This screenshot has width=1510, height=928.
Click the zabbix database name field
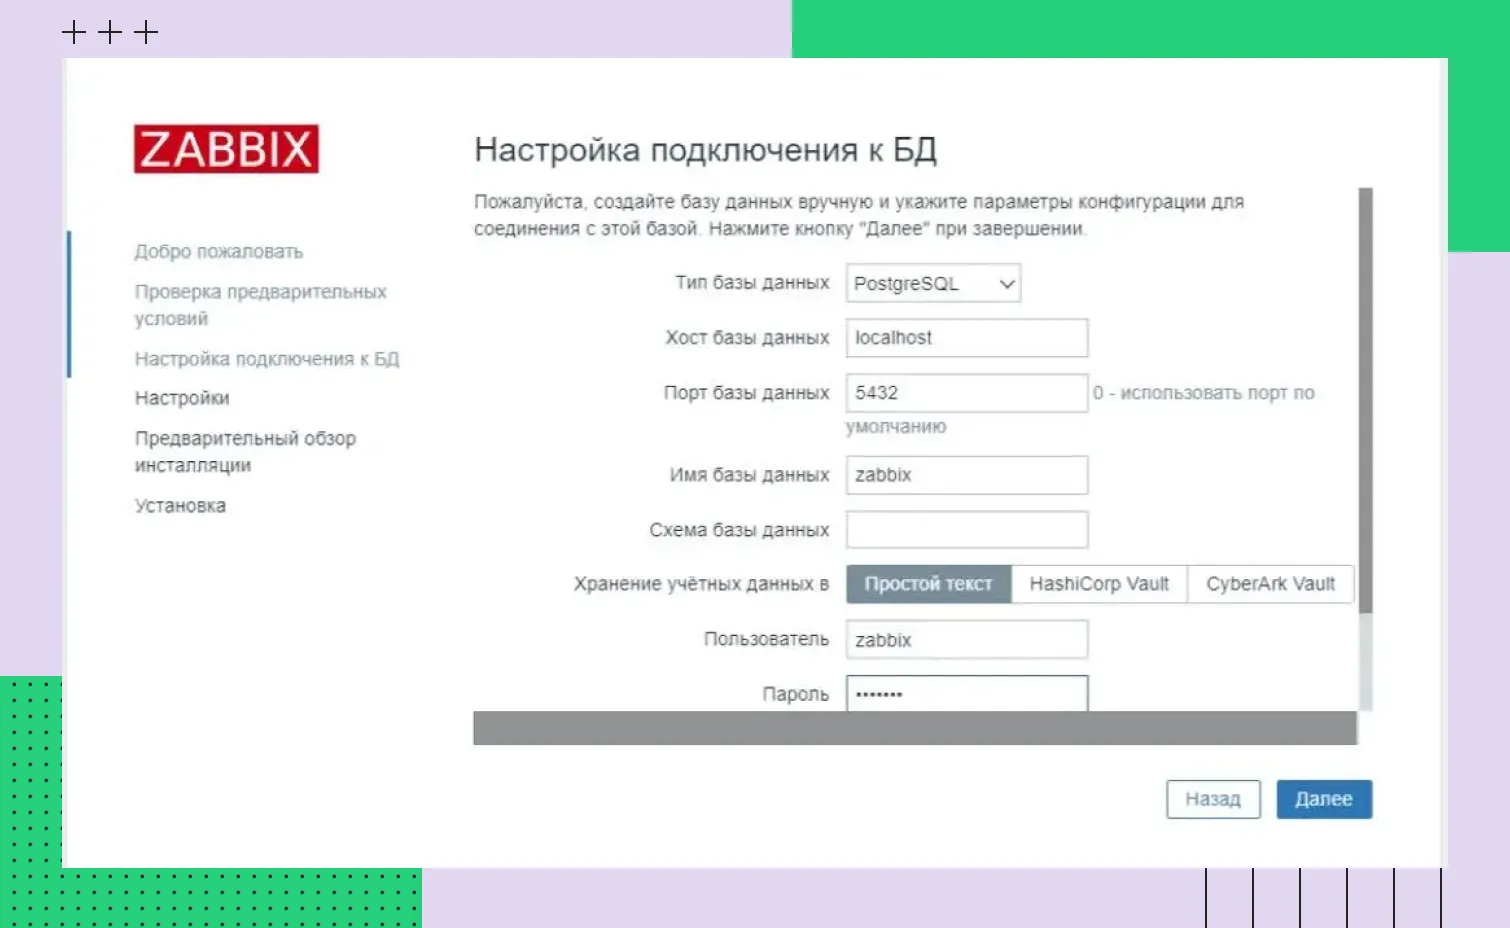[x=966, y=474]
